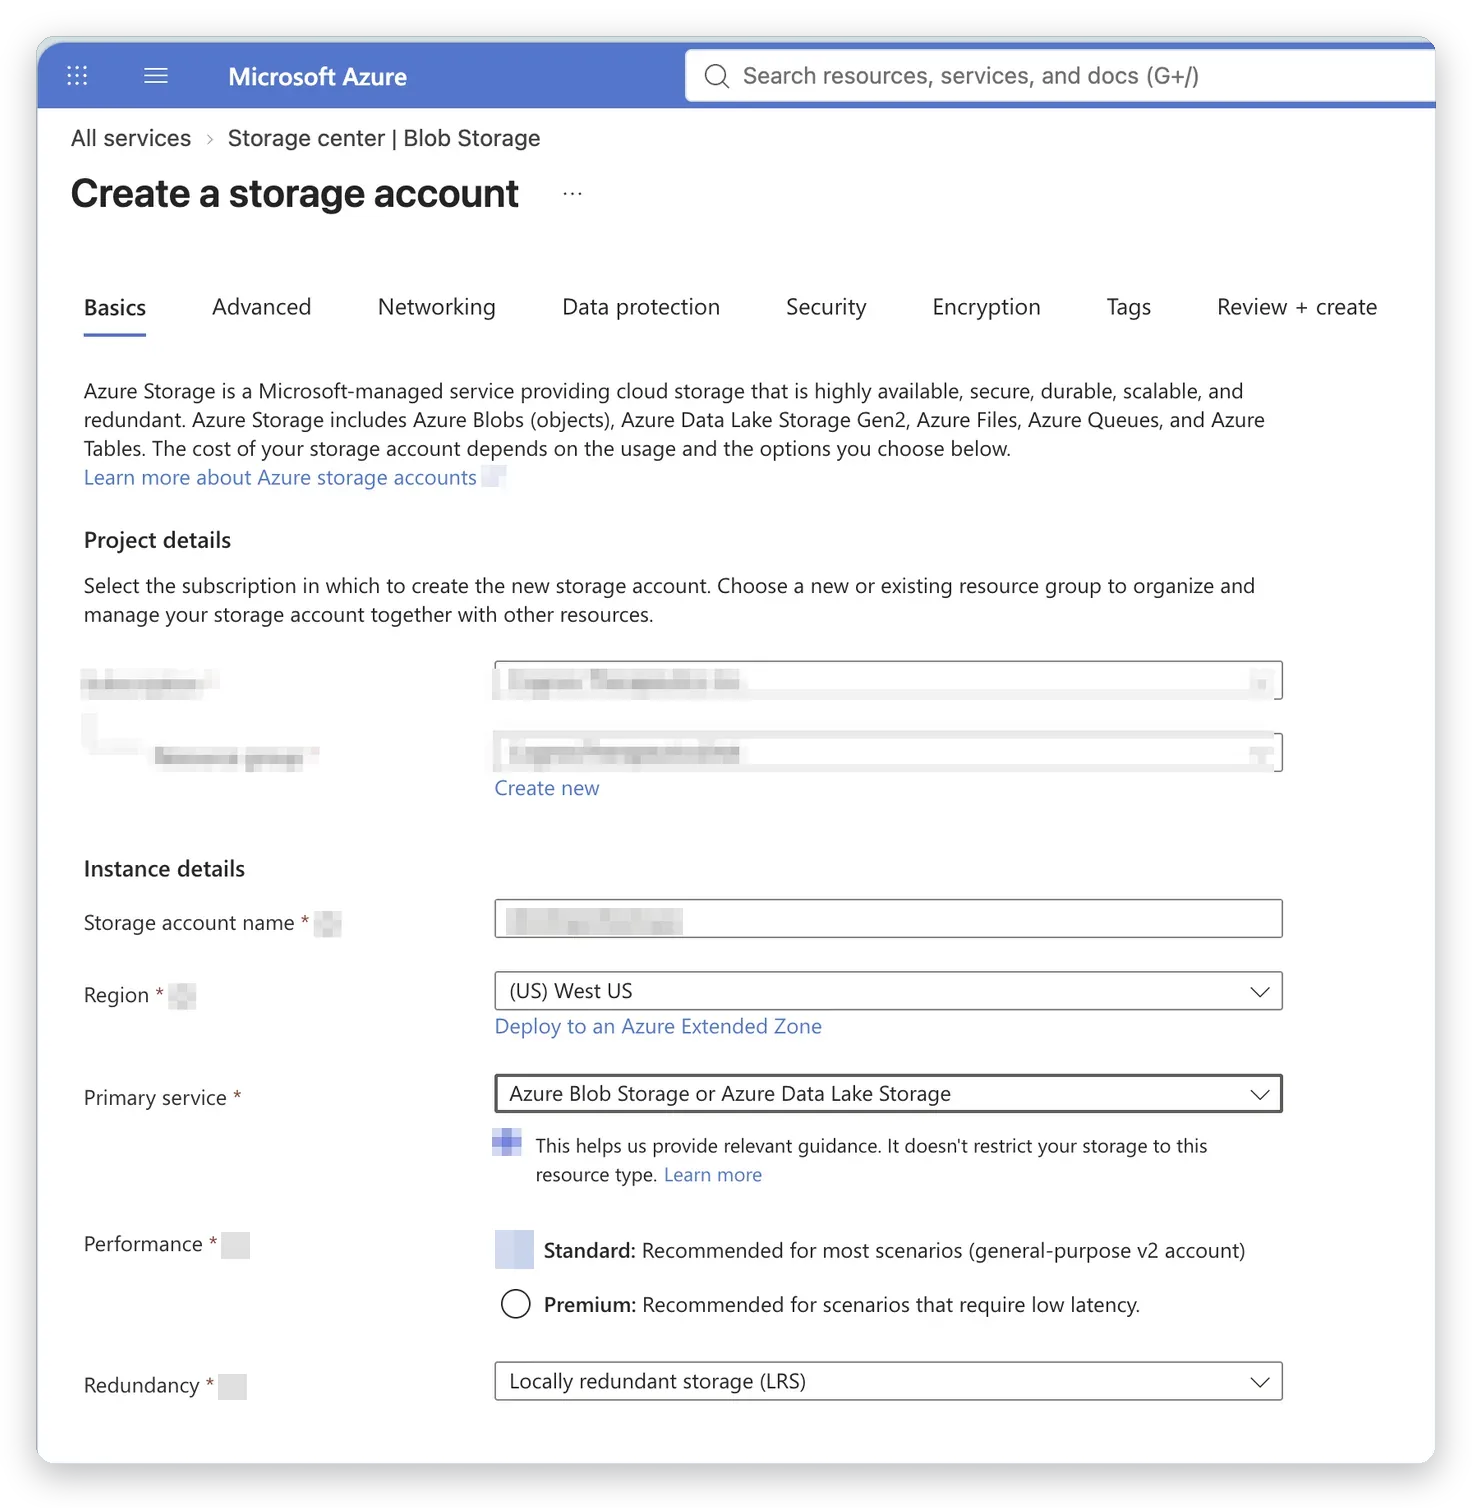Click the Create new resource group link
1472x1508 pixels.
[x=547, y=788]
